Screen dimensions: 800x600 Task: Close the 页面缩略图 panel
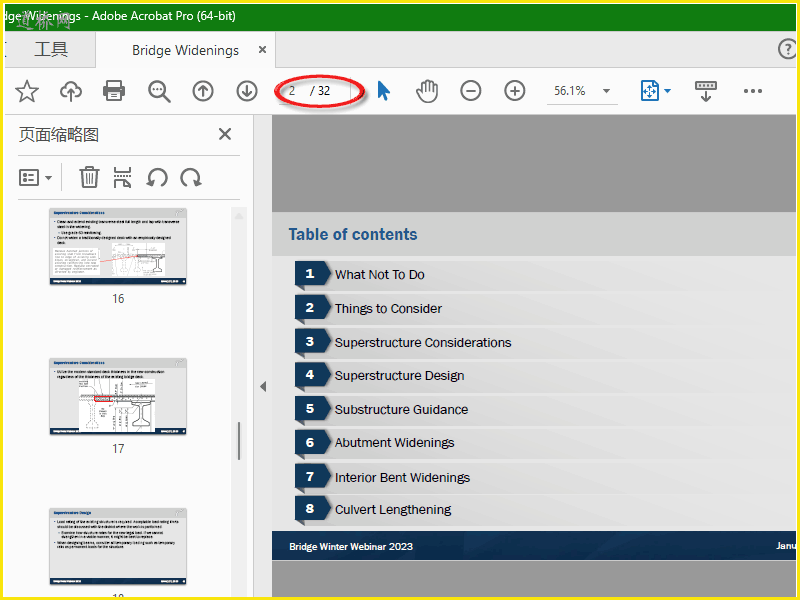coord(225,134)
